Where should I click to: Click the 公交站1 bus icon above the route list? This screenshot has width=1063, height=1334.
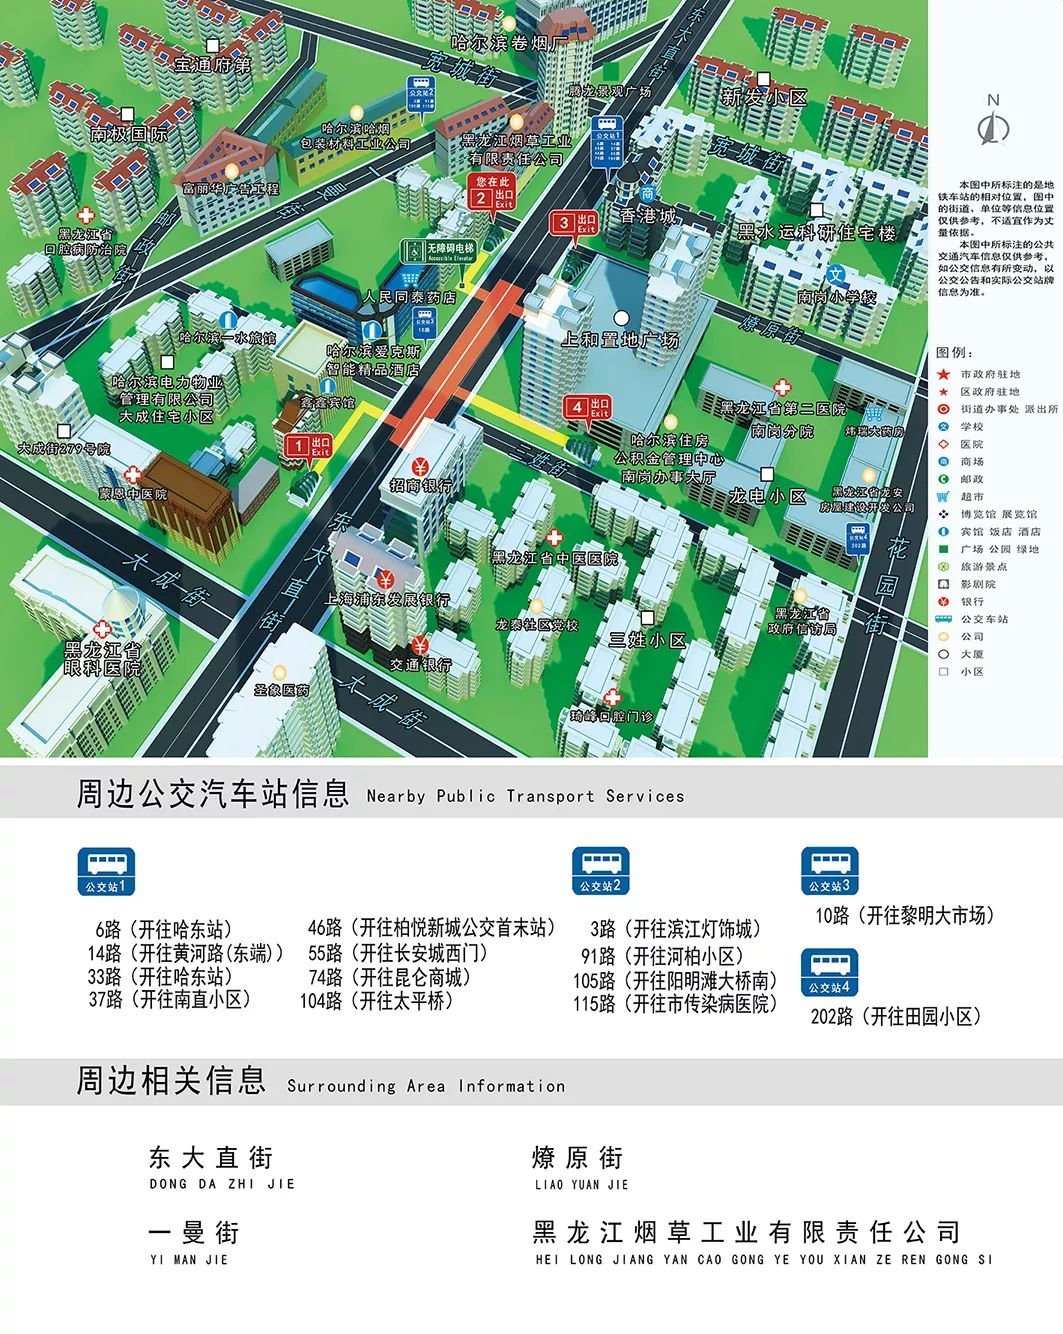[x=106, y=871]
